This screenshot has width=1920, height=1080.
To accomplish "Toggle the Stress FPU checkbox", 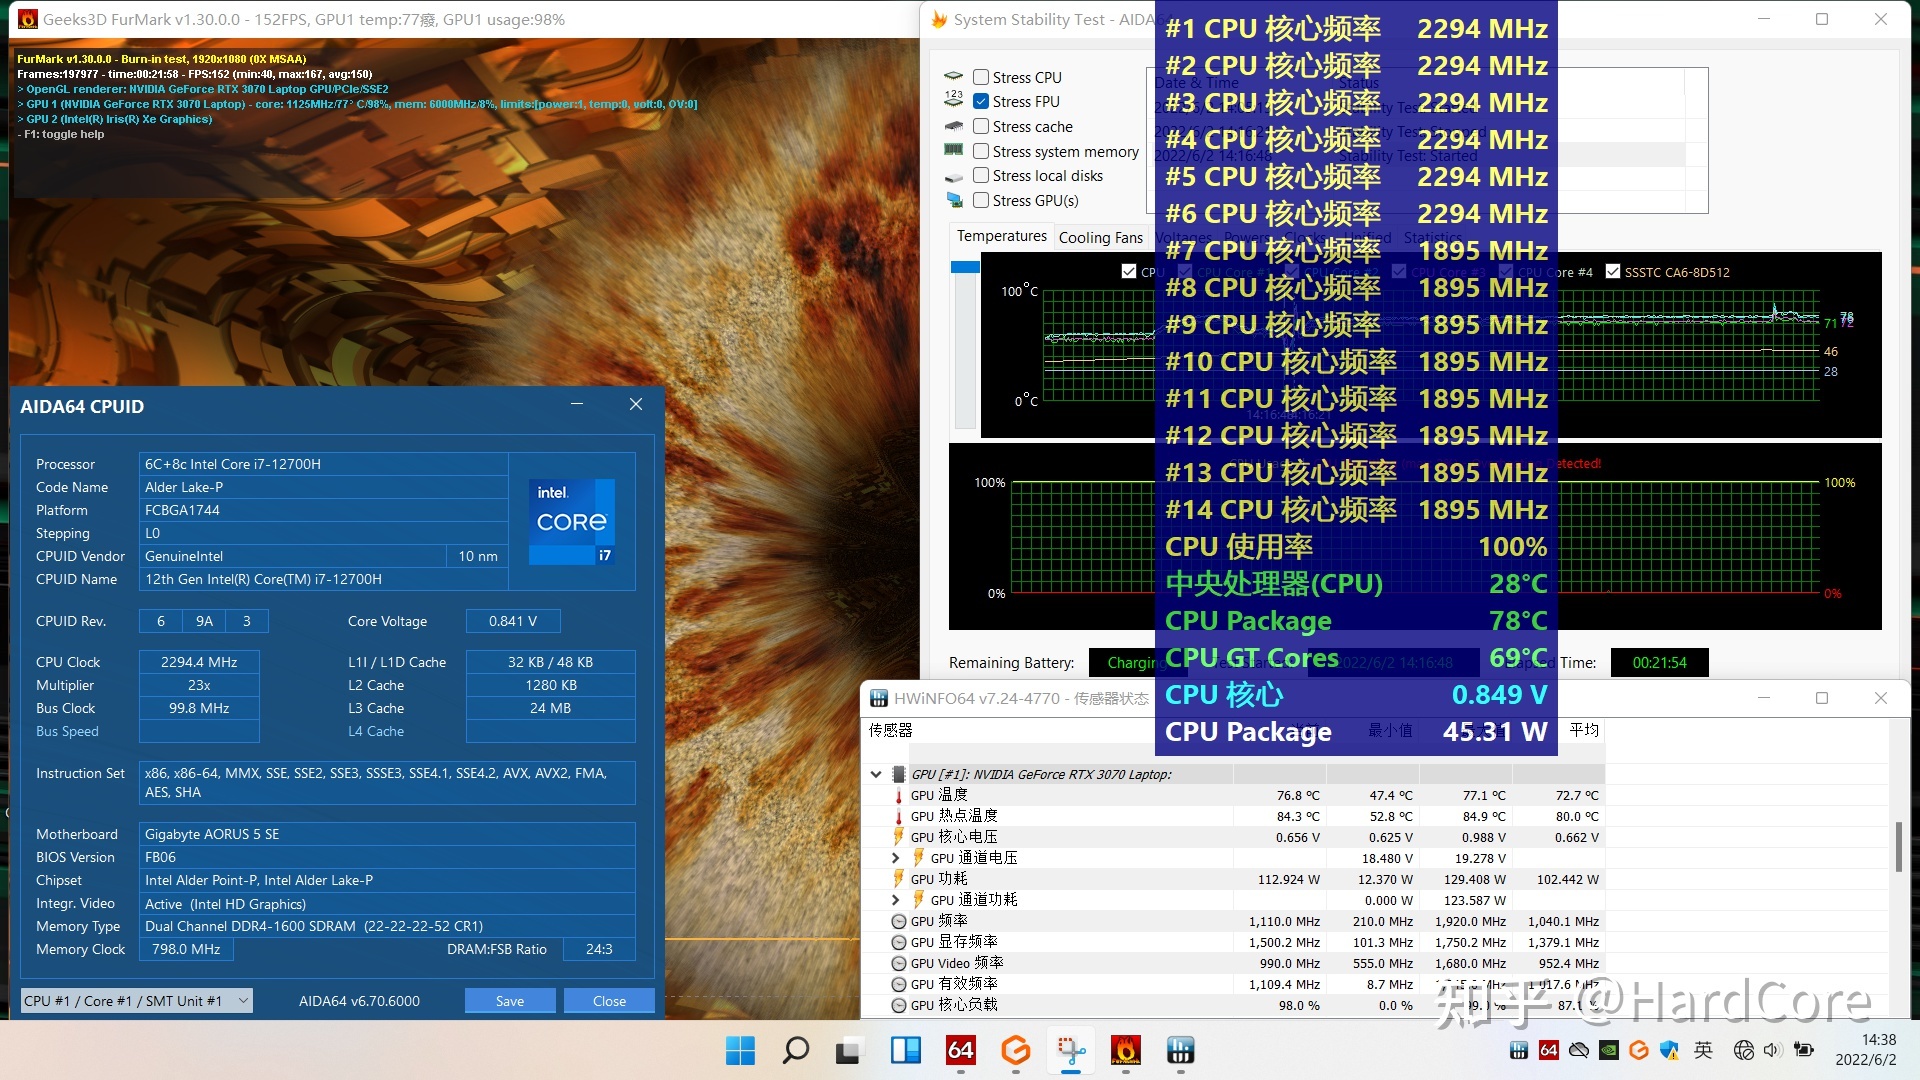I will (981, 102).
